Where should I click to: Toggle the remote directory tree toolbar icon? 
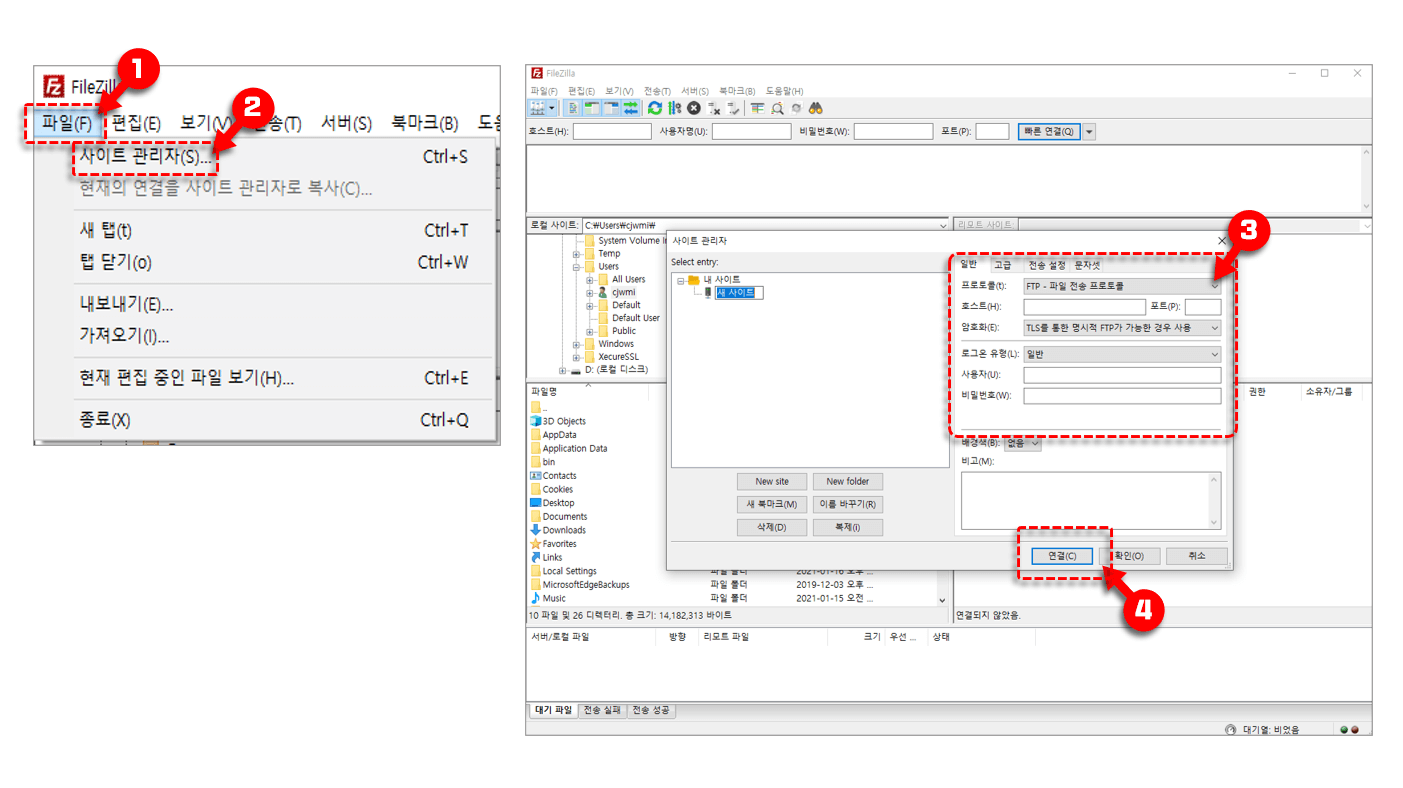pyautogui.click(x=611, y=108)
